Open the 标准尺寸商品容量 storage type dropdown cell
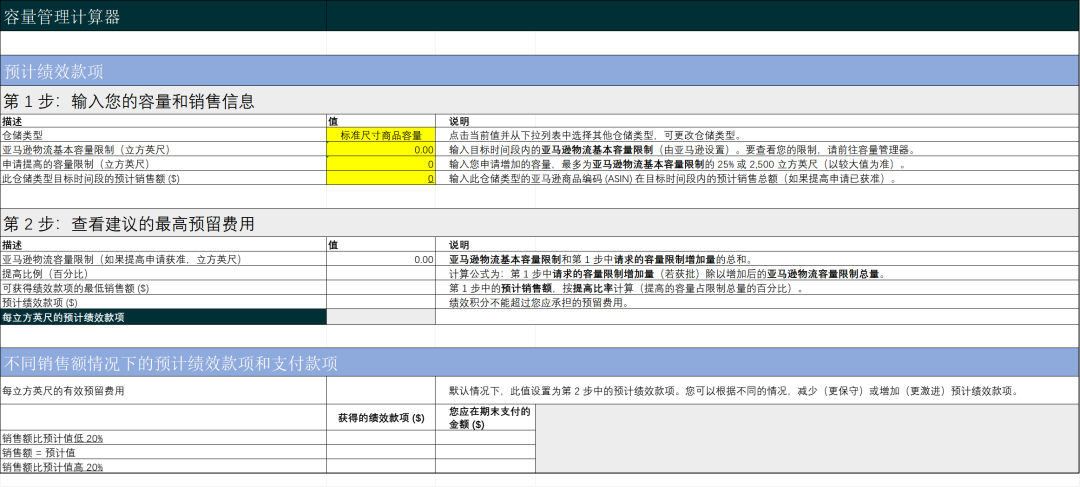This screenshot has height=487, width=1080. click(381, 136)
